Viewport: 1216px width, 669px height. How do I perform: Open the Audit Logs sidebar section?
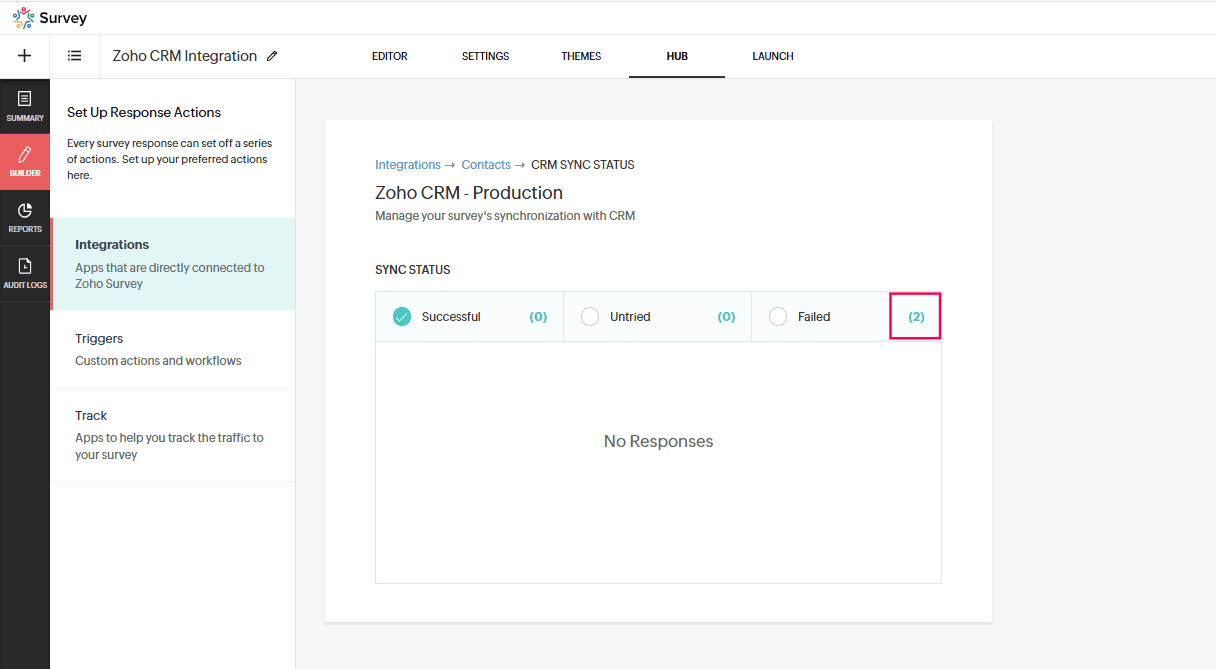point(25,273)
